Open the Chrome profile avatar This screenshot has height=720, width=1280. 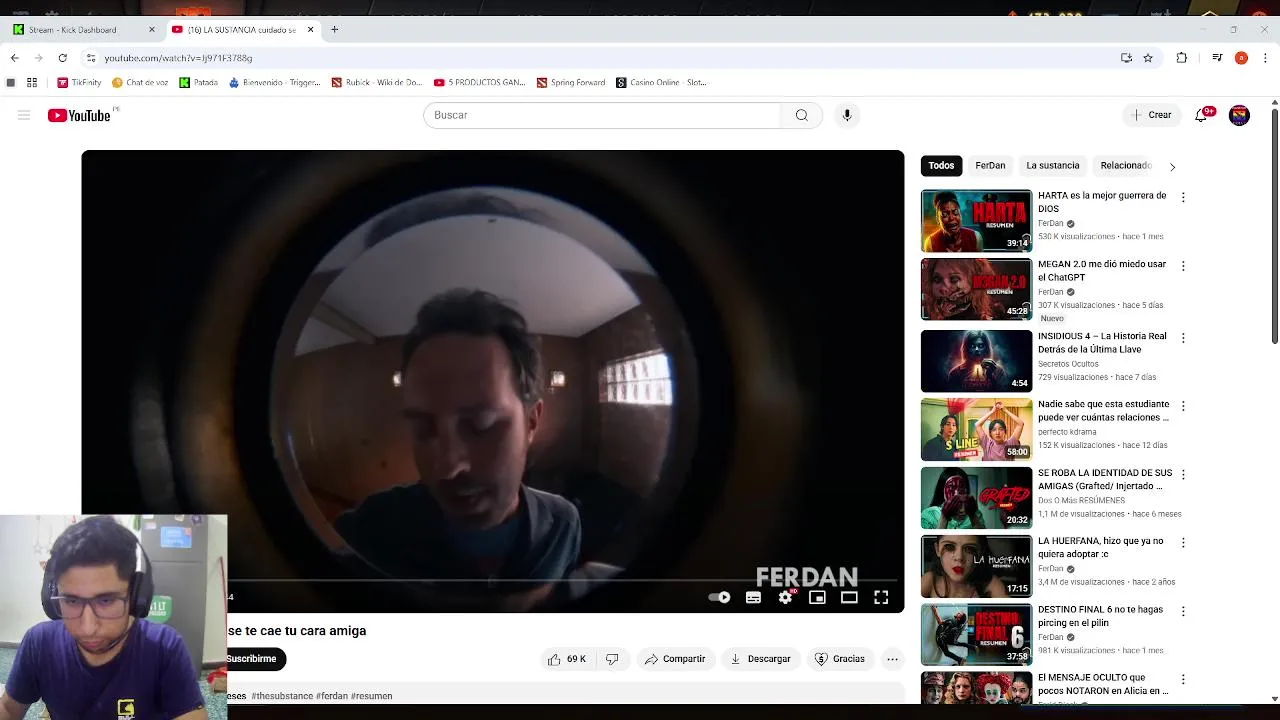click(1241, 58)
